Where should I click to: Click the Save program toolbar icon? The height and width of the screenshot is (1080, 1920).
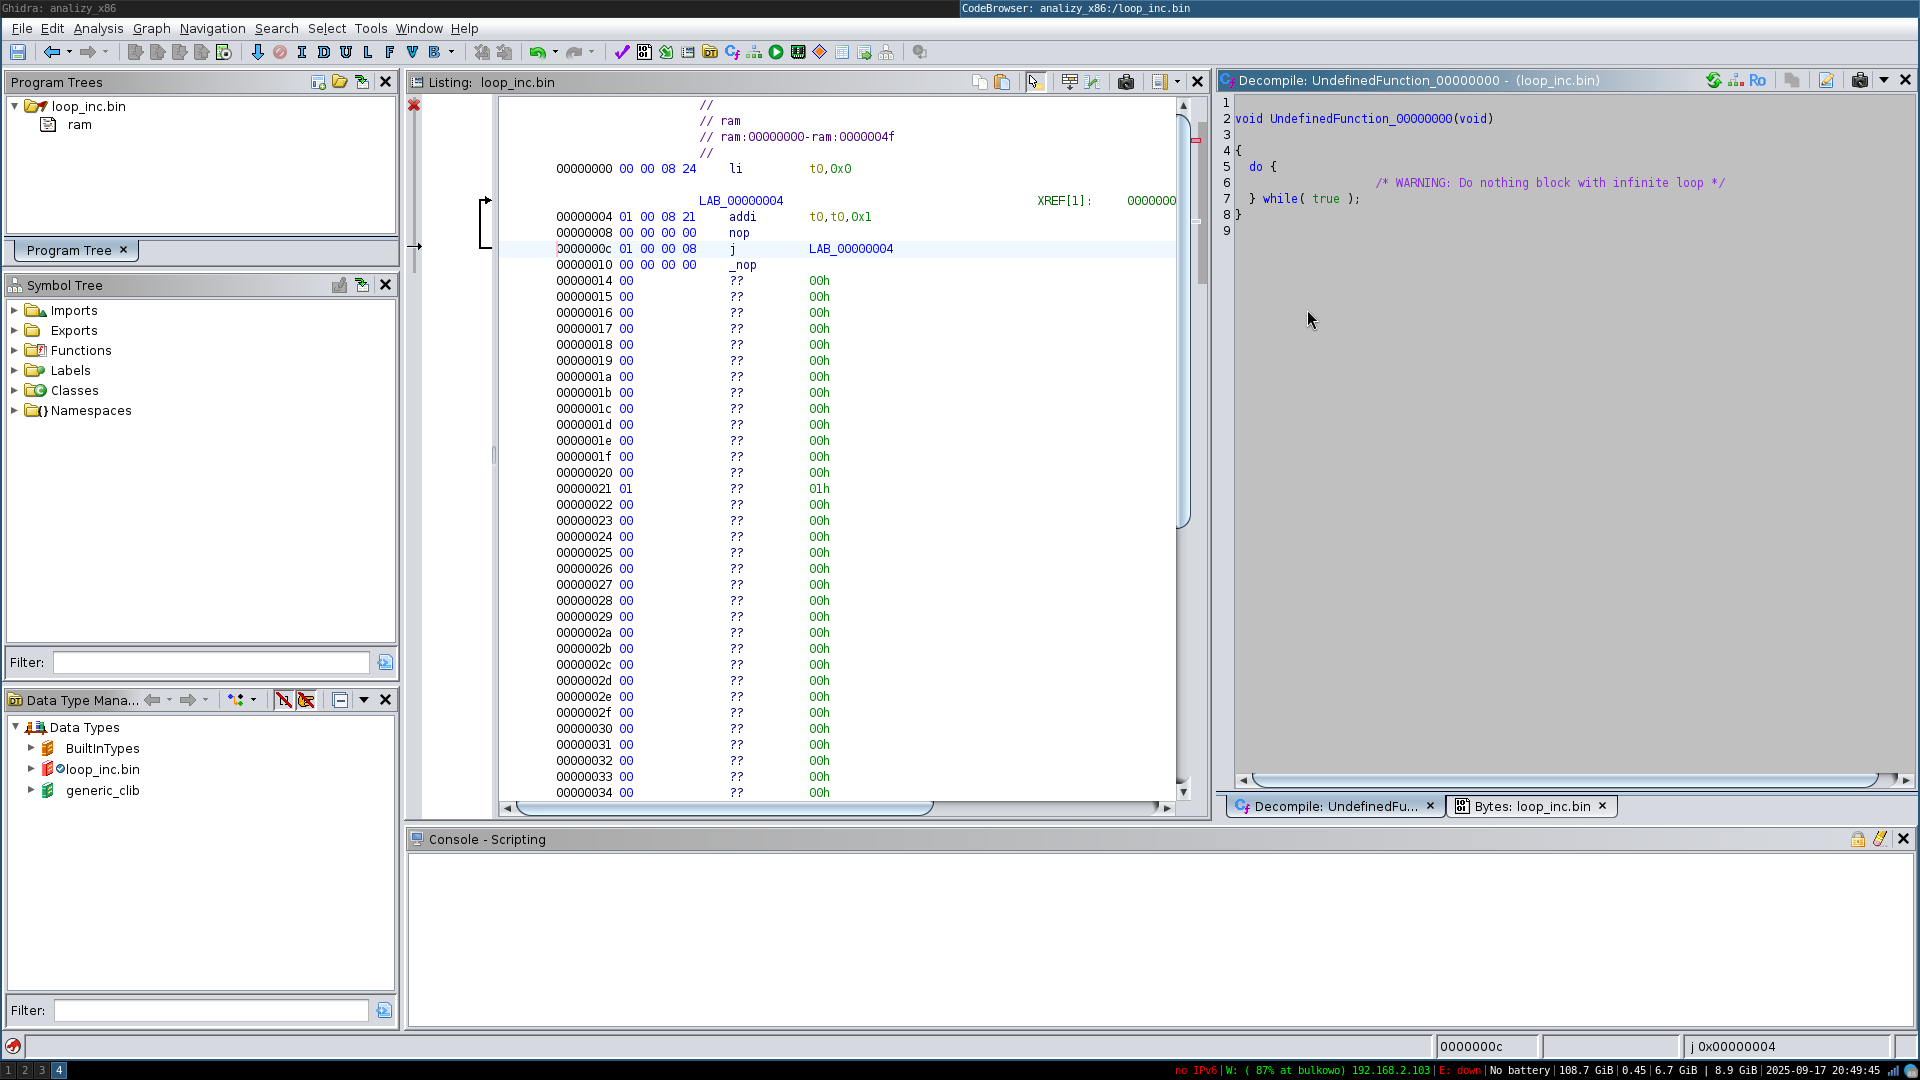[x=18, y=52]
